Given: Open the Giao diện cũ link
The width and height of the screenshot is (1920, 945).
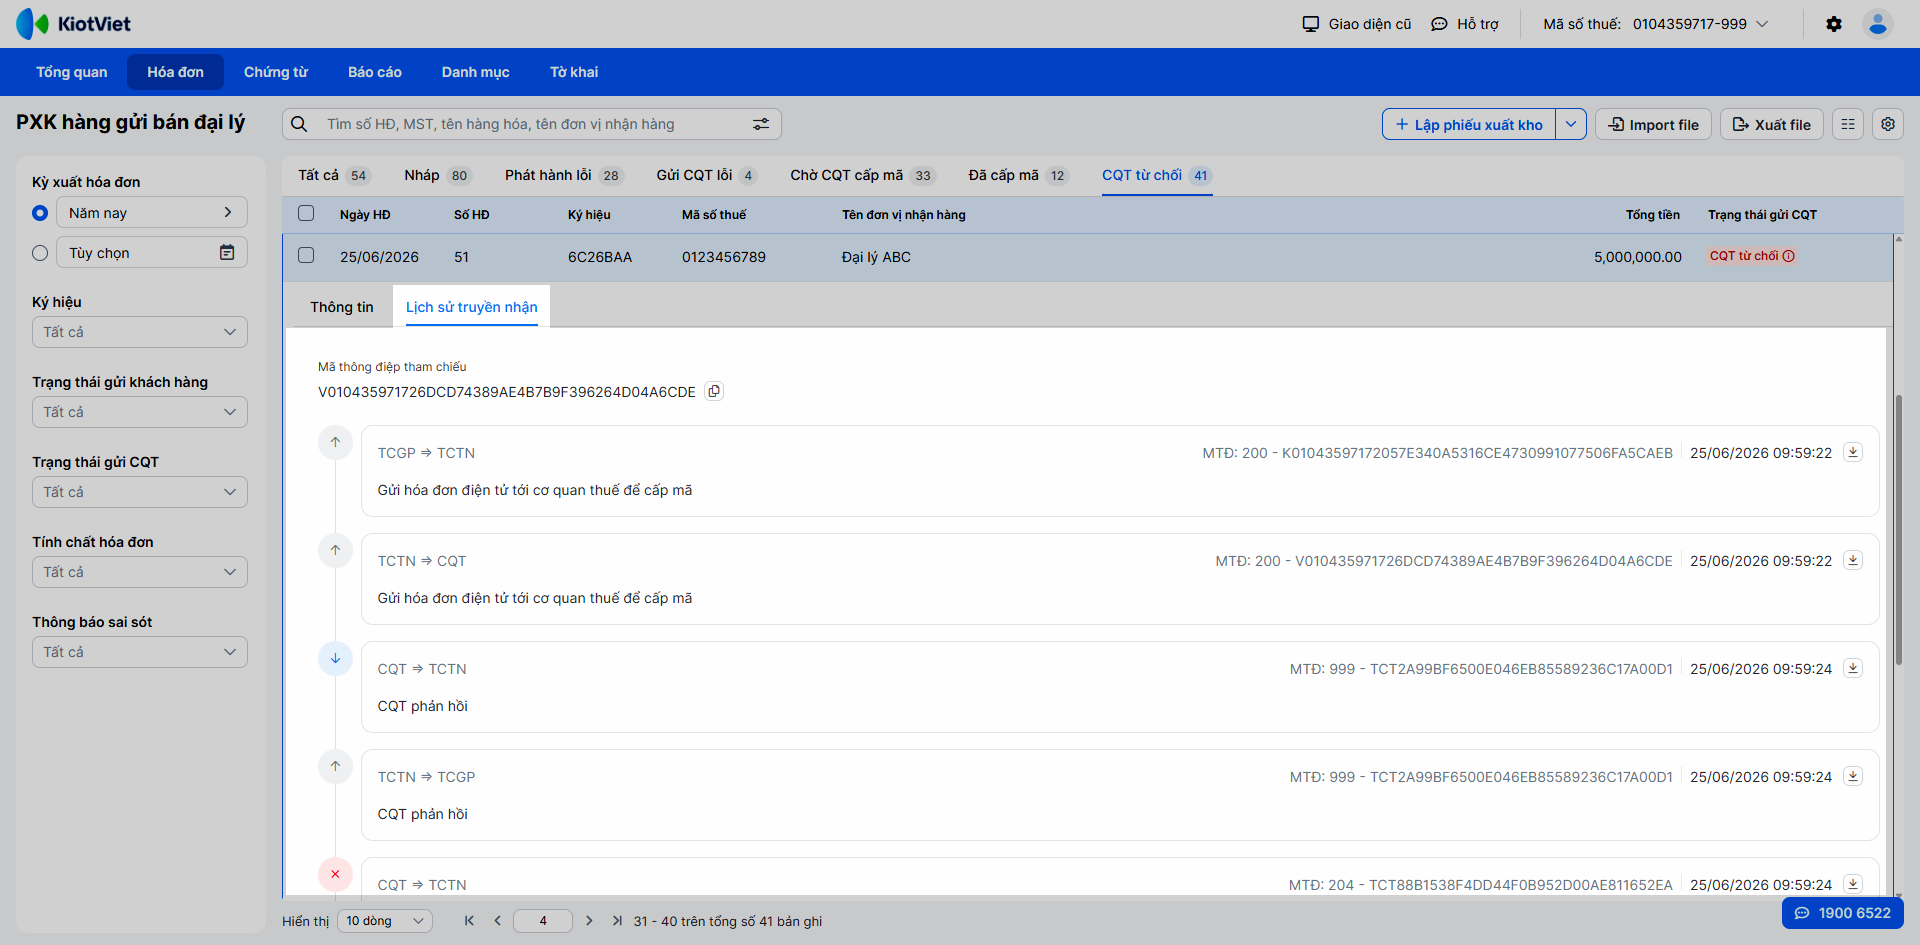Looking at the screenshot, I should tap(1356, 24).
